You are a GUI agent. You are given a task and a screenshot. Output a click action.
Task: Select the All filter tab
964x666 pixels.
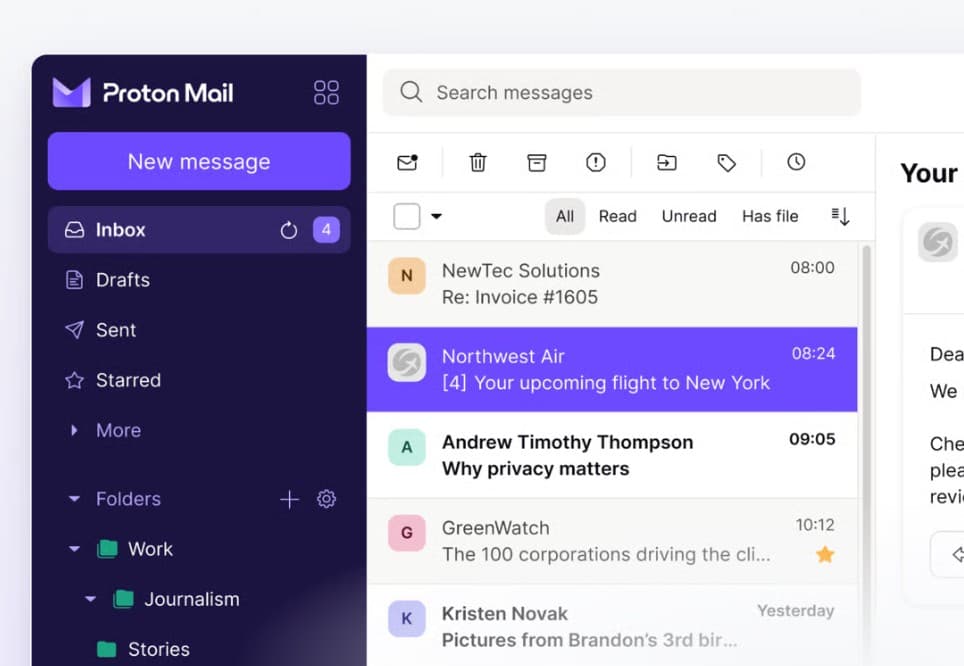564,216
